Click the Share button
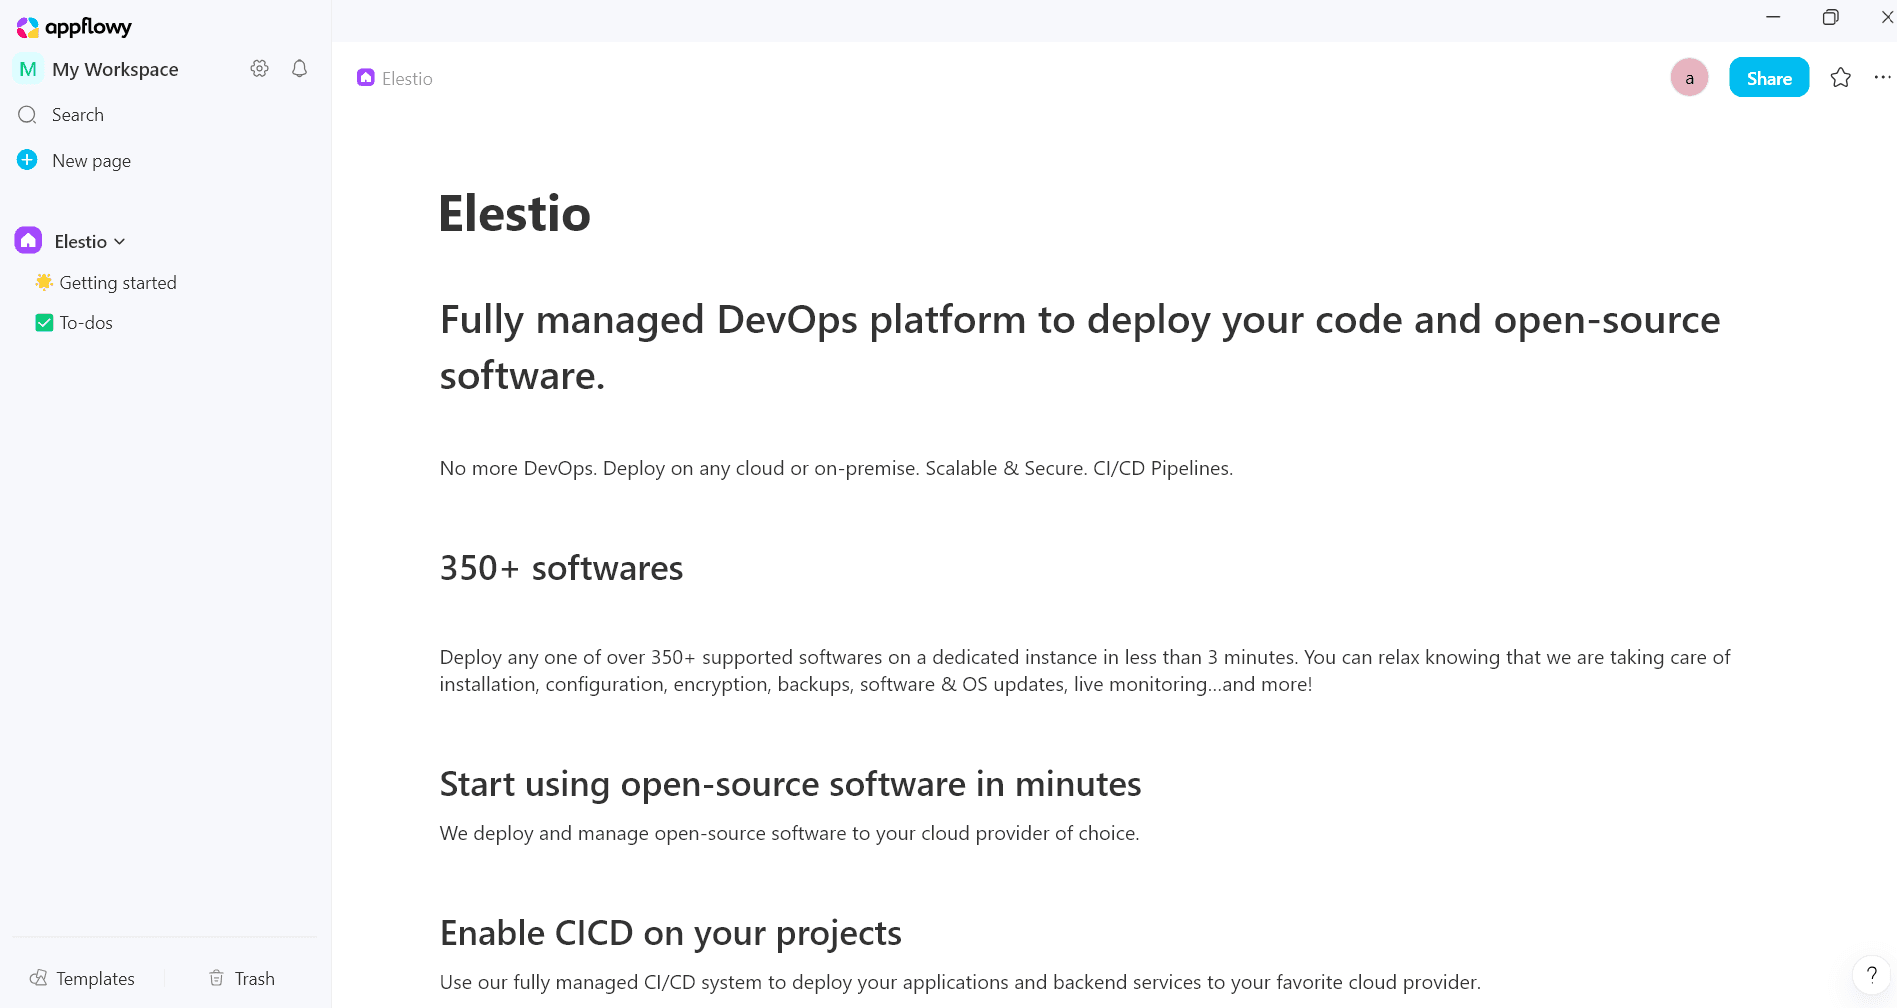Screen dimensions: 1897x1008 pyautogui.click(x=1768, y=77)
